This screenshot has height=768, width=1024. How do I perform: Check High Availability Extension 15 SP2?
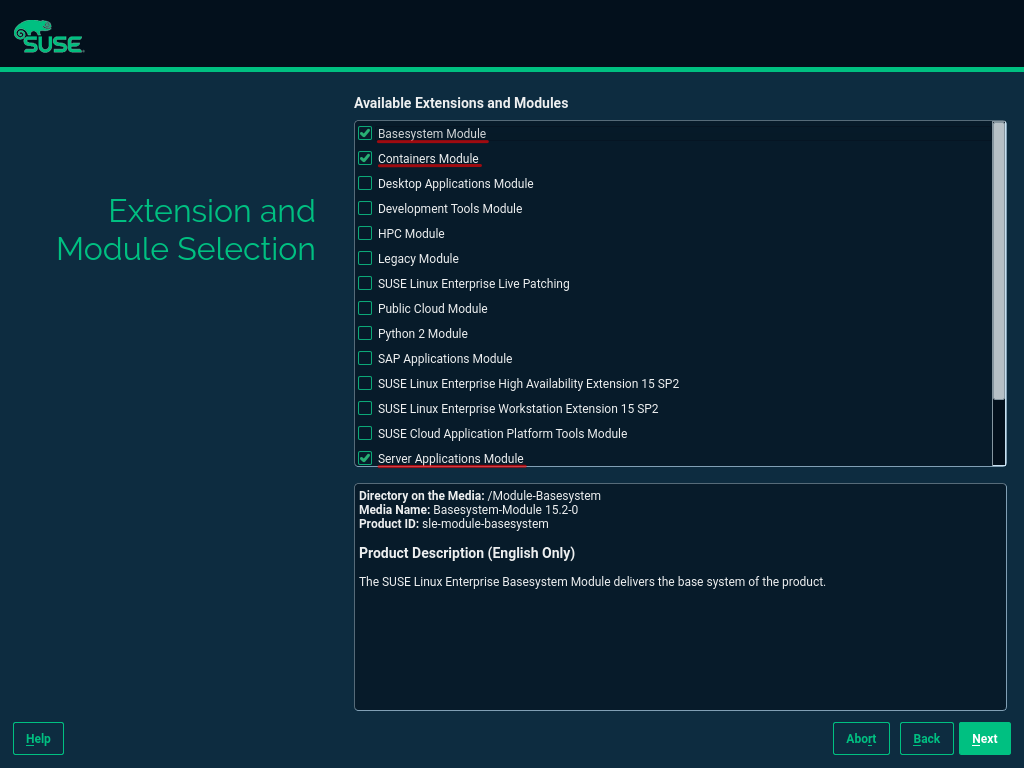coord(365,382)
